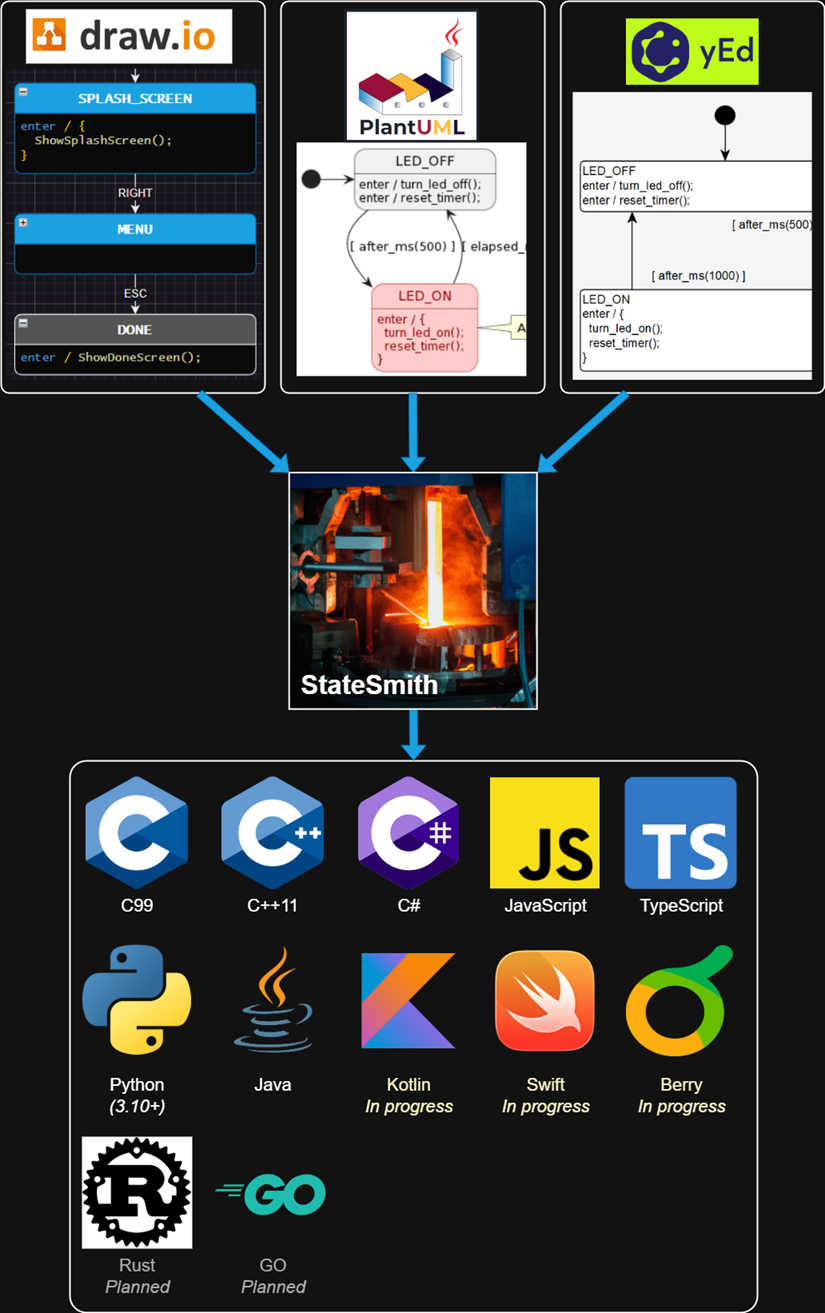Image resolution: width=825 pixels, height=1313 pixels.
Task: Select the LED_OFF box in yEd diagram
Action: (x=696, y=186)
